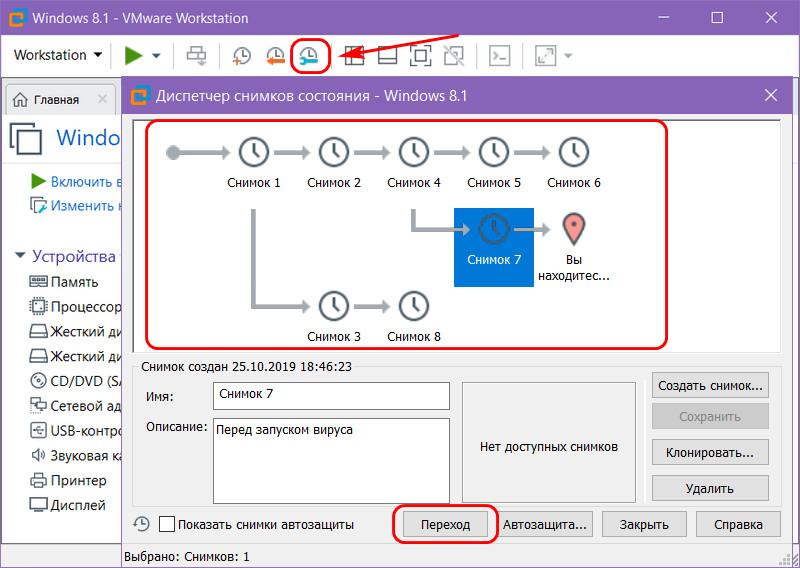
Task: Select the Процессор device
Action: click(76, 307)
